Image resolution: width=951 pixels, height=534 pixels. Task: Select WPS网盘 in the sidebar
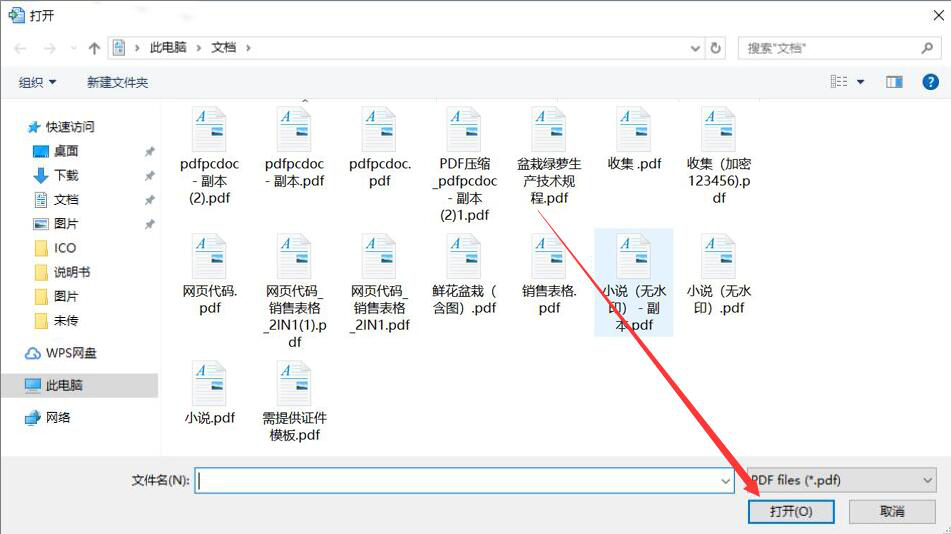61,353
